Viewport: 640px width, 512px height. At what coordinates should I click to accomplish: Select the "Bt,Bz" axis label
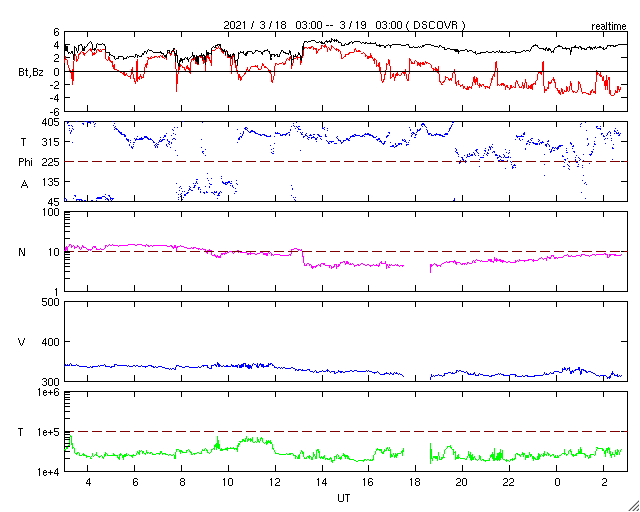[x=31, y=74]
